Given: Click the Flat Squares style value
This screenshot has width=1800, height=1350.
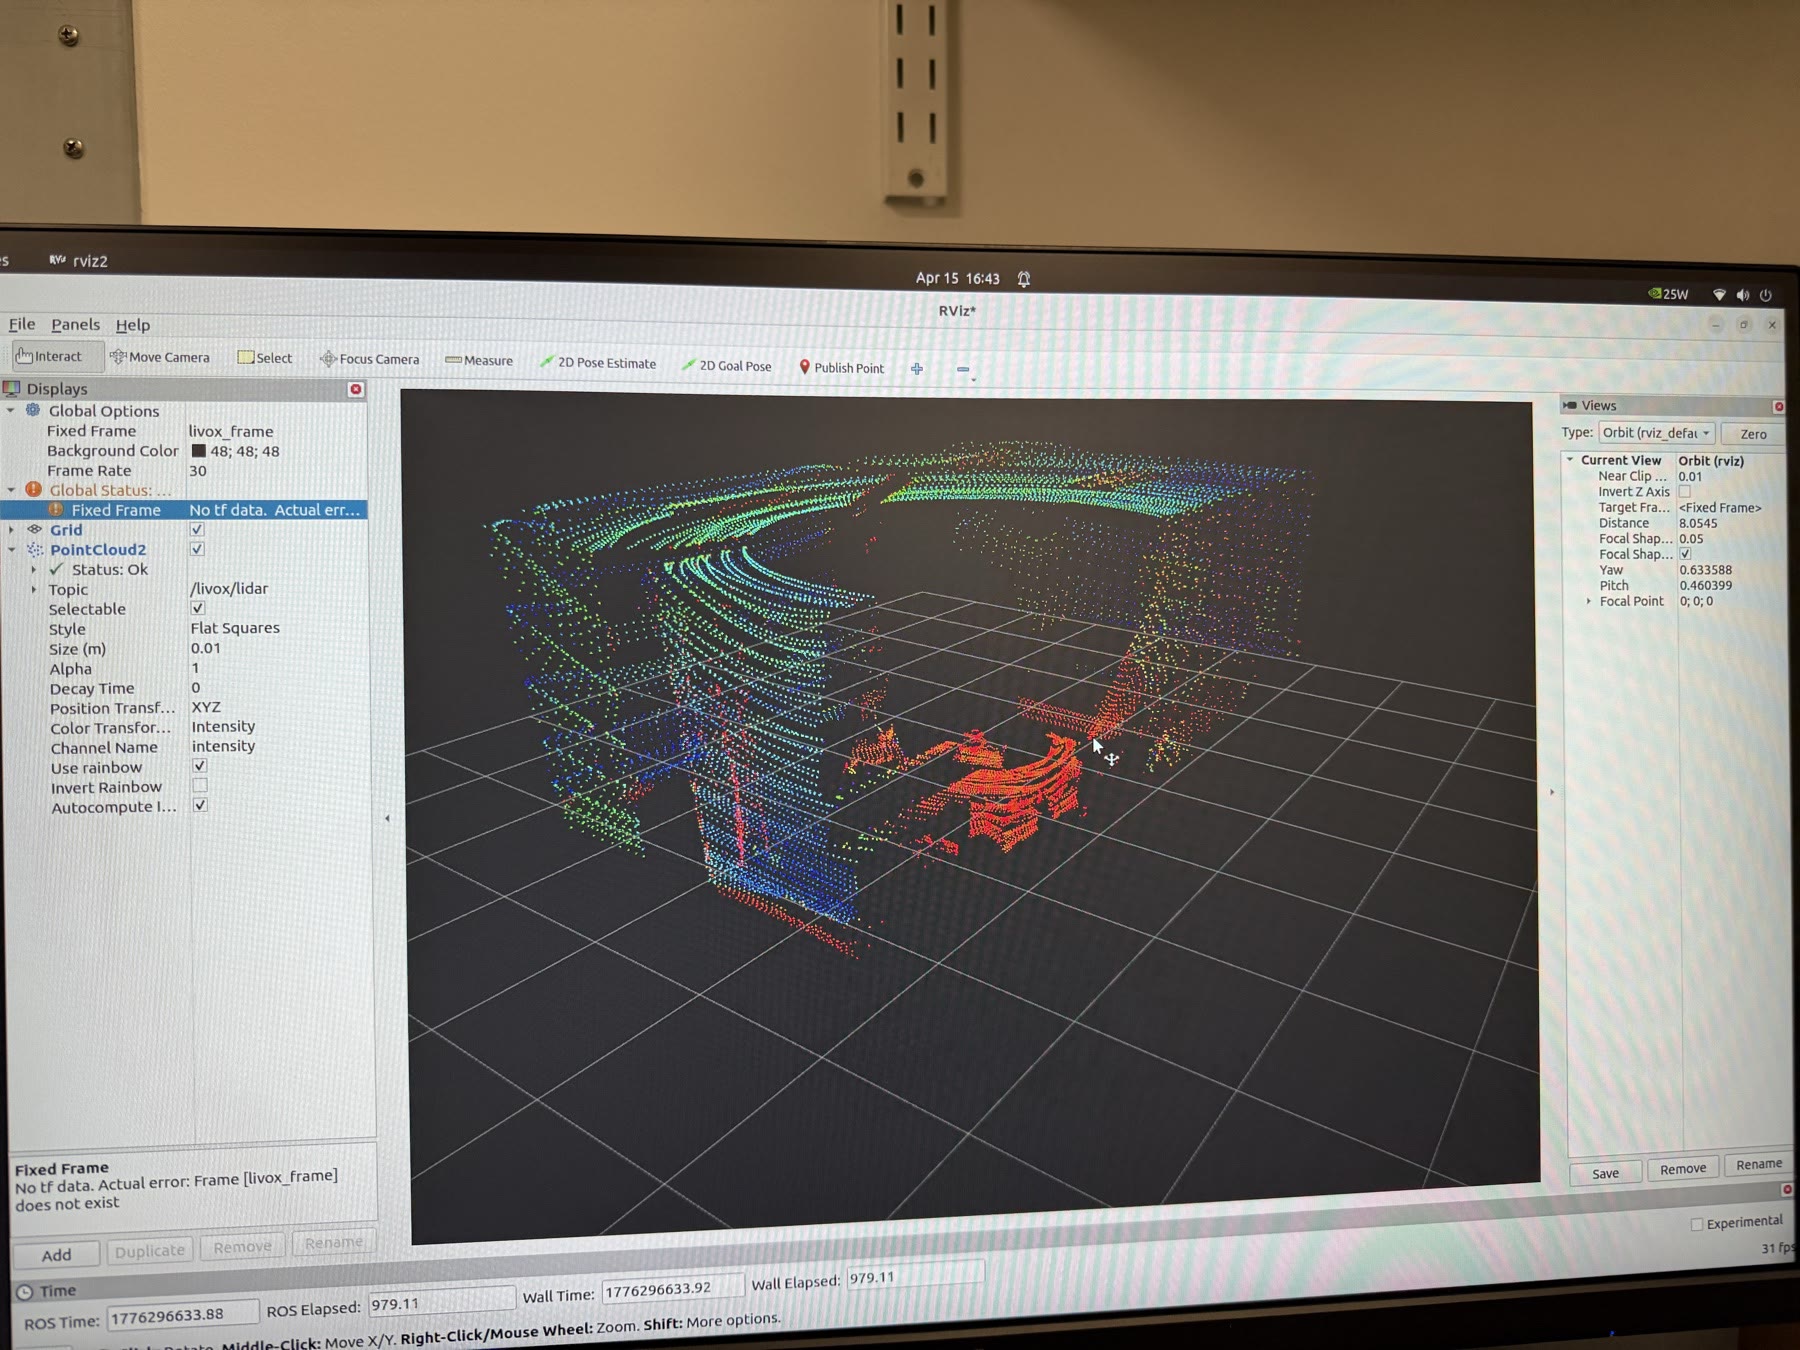Looking at the screenshot, I should [235, 628].
